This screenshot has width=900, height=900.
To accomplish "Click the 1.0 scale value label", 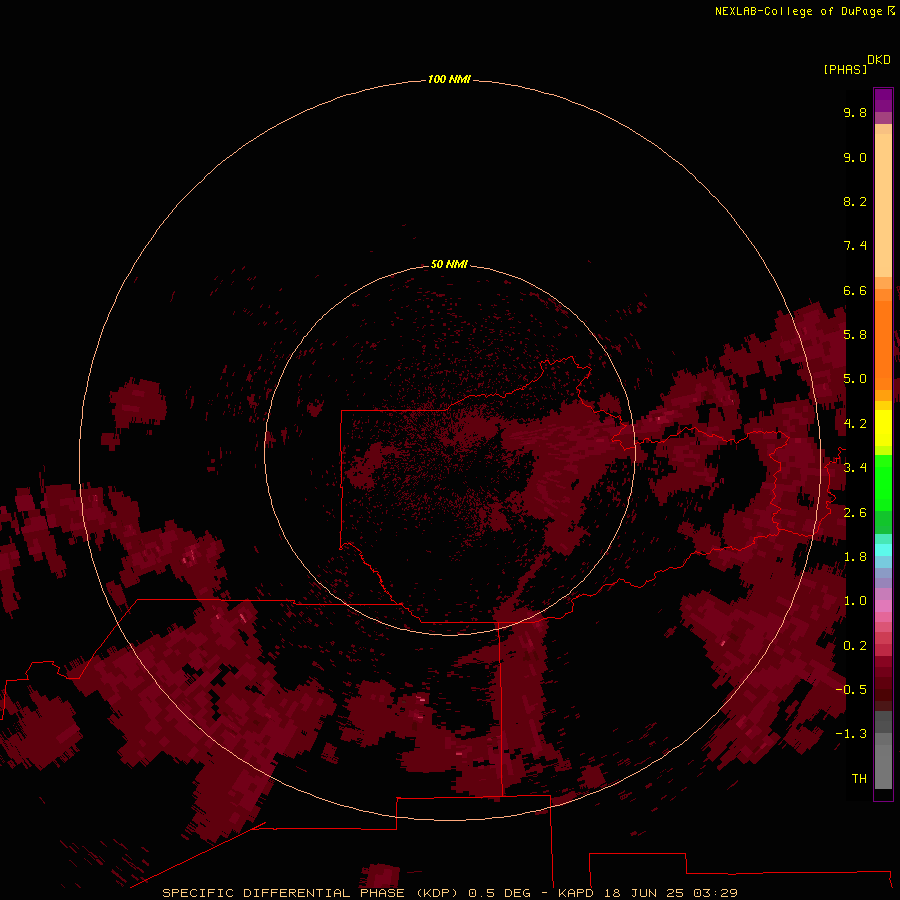I will 855,601.
